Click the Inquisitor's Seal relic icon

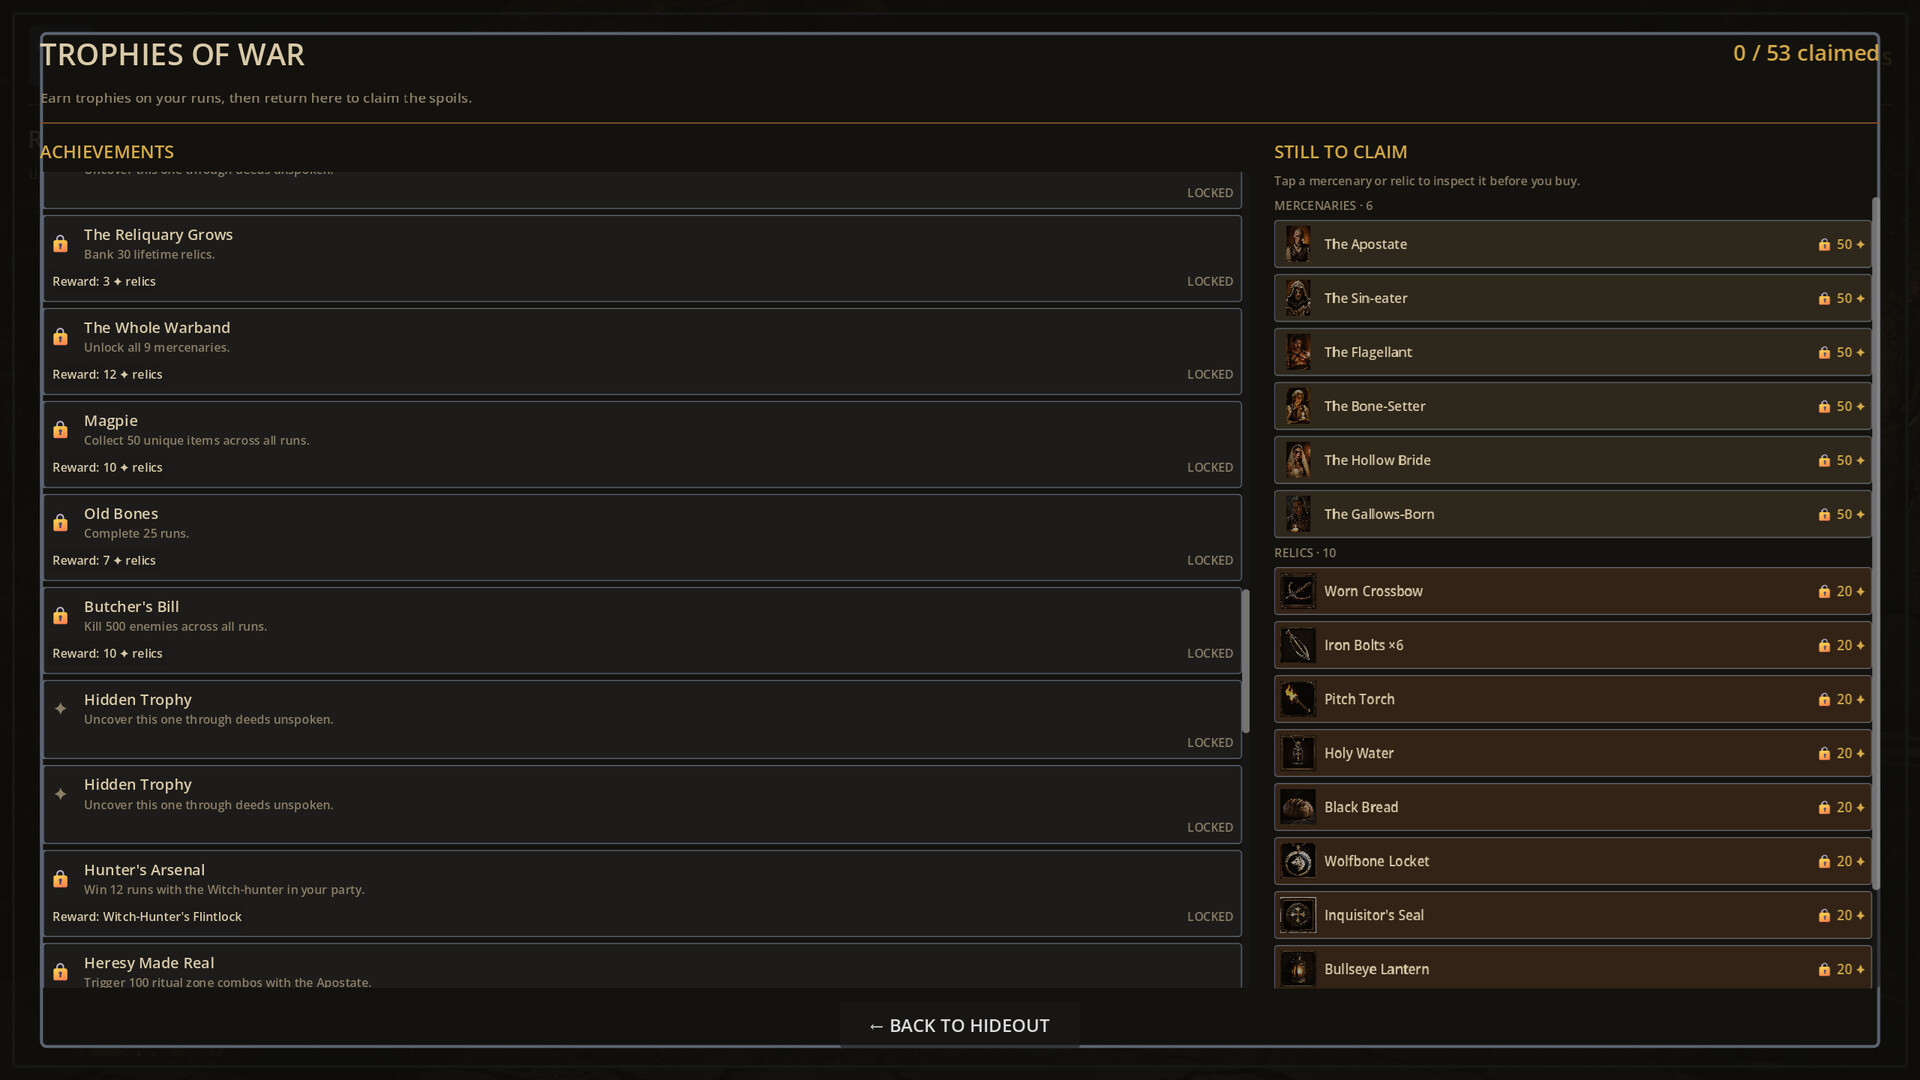point(1298,915)
